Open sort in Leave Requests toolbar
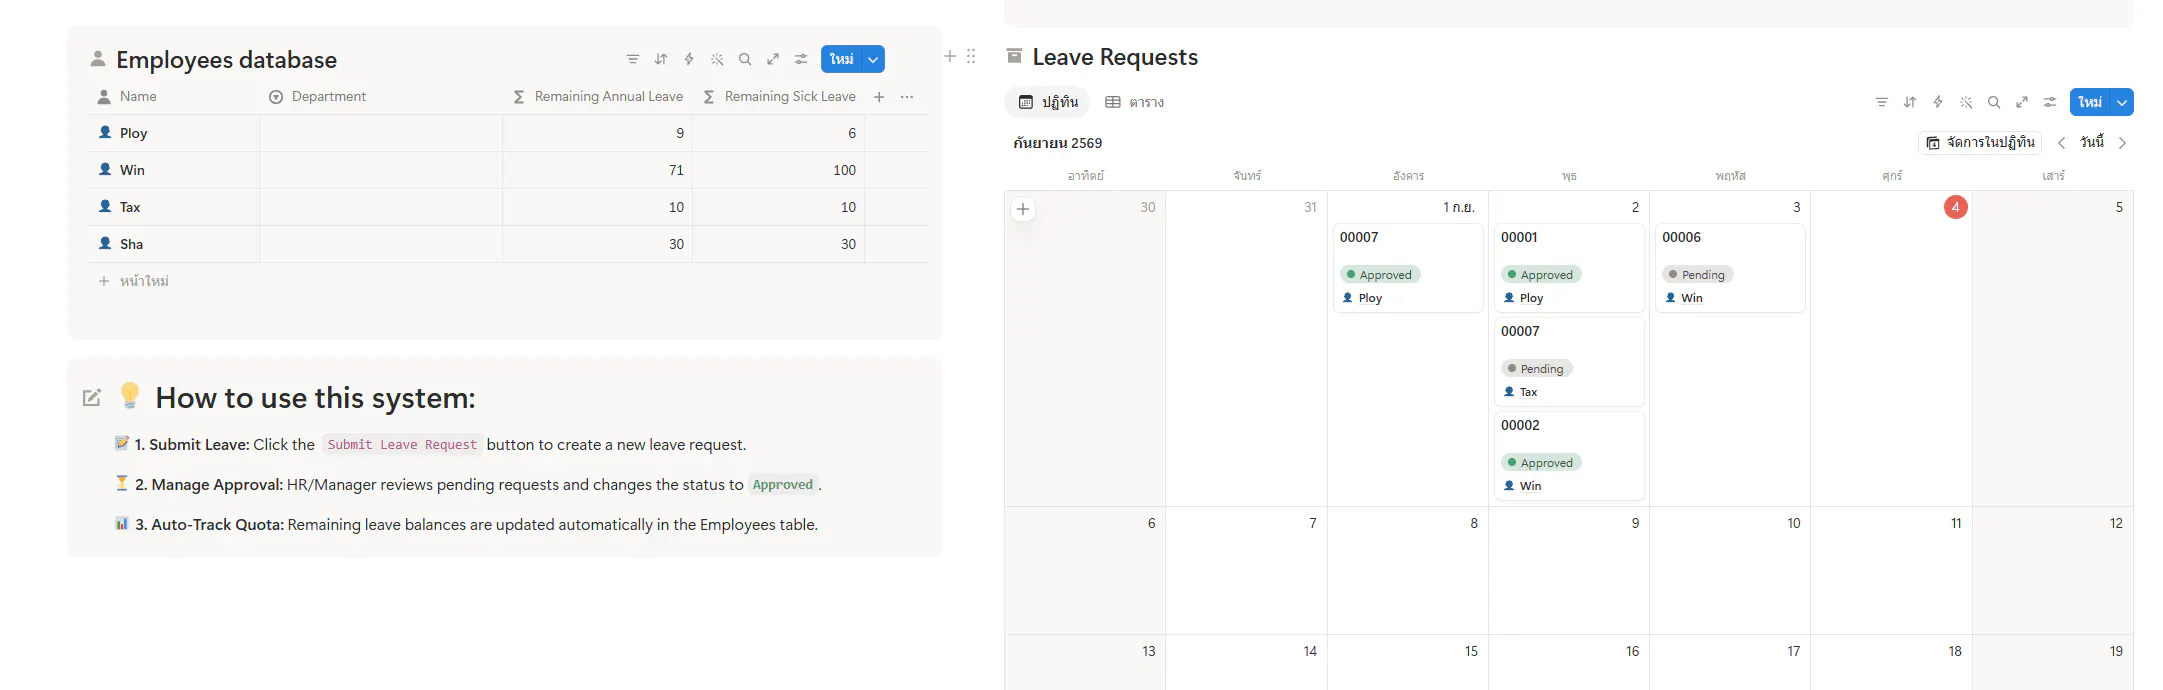This screenshot has width=2163, height=690. coord(1910,102)
